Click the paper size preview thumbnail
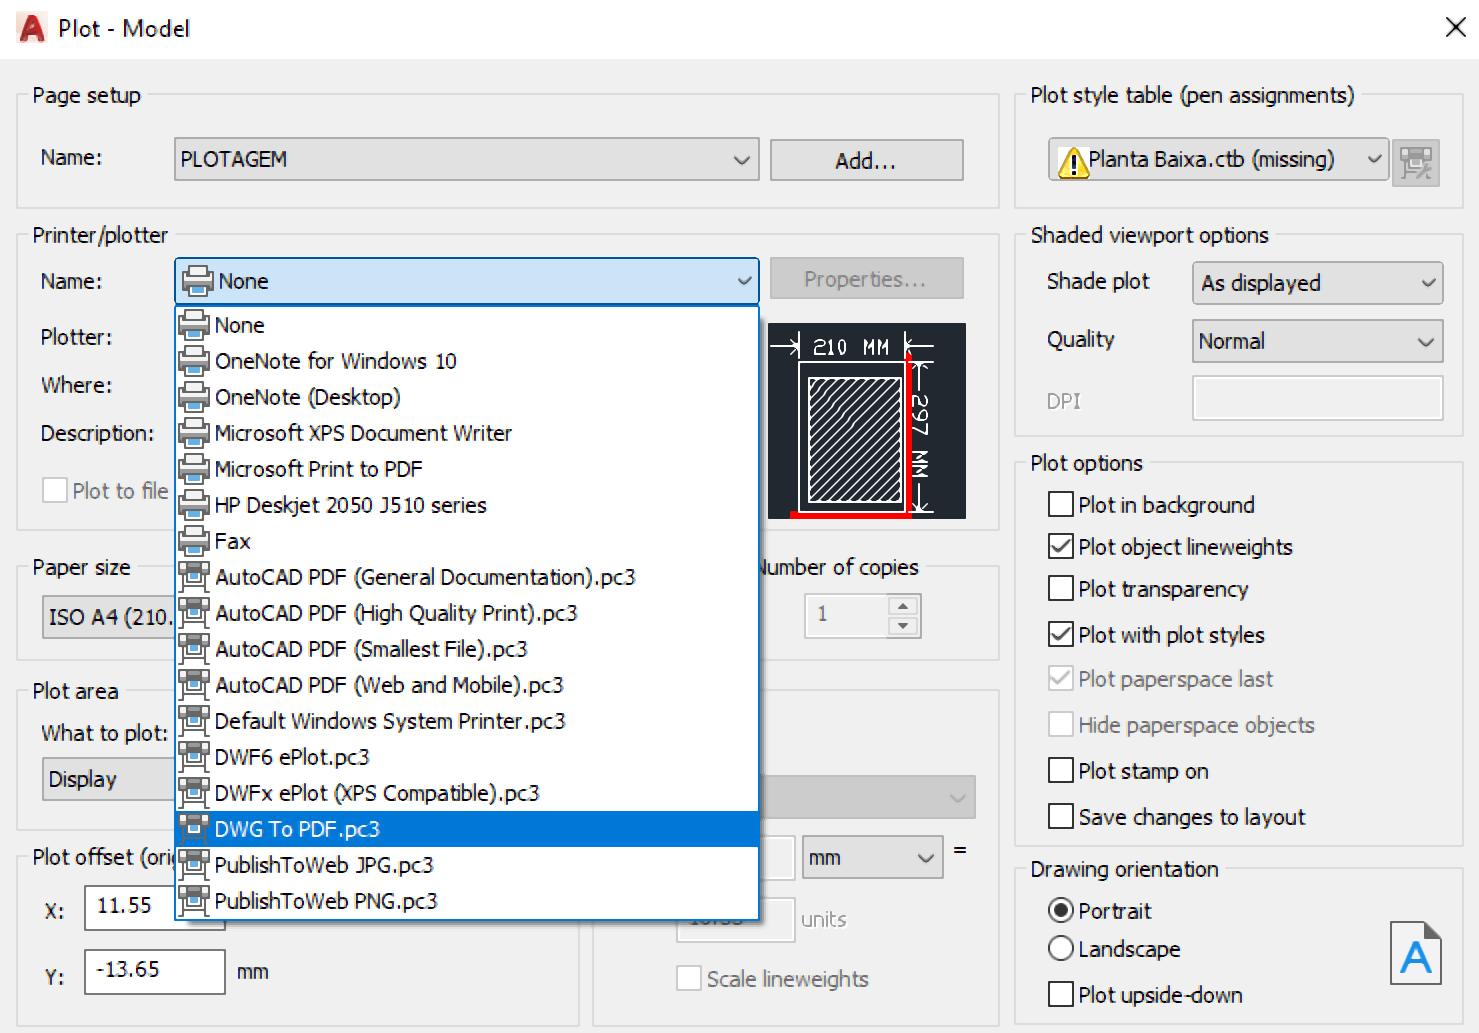This screenshot has height=1033, width=1479. (x=866, y=421)
